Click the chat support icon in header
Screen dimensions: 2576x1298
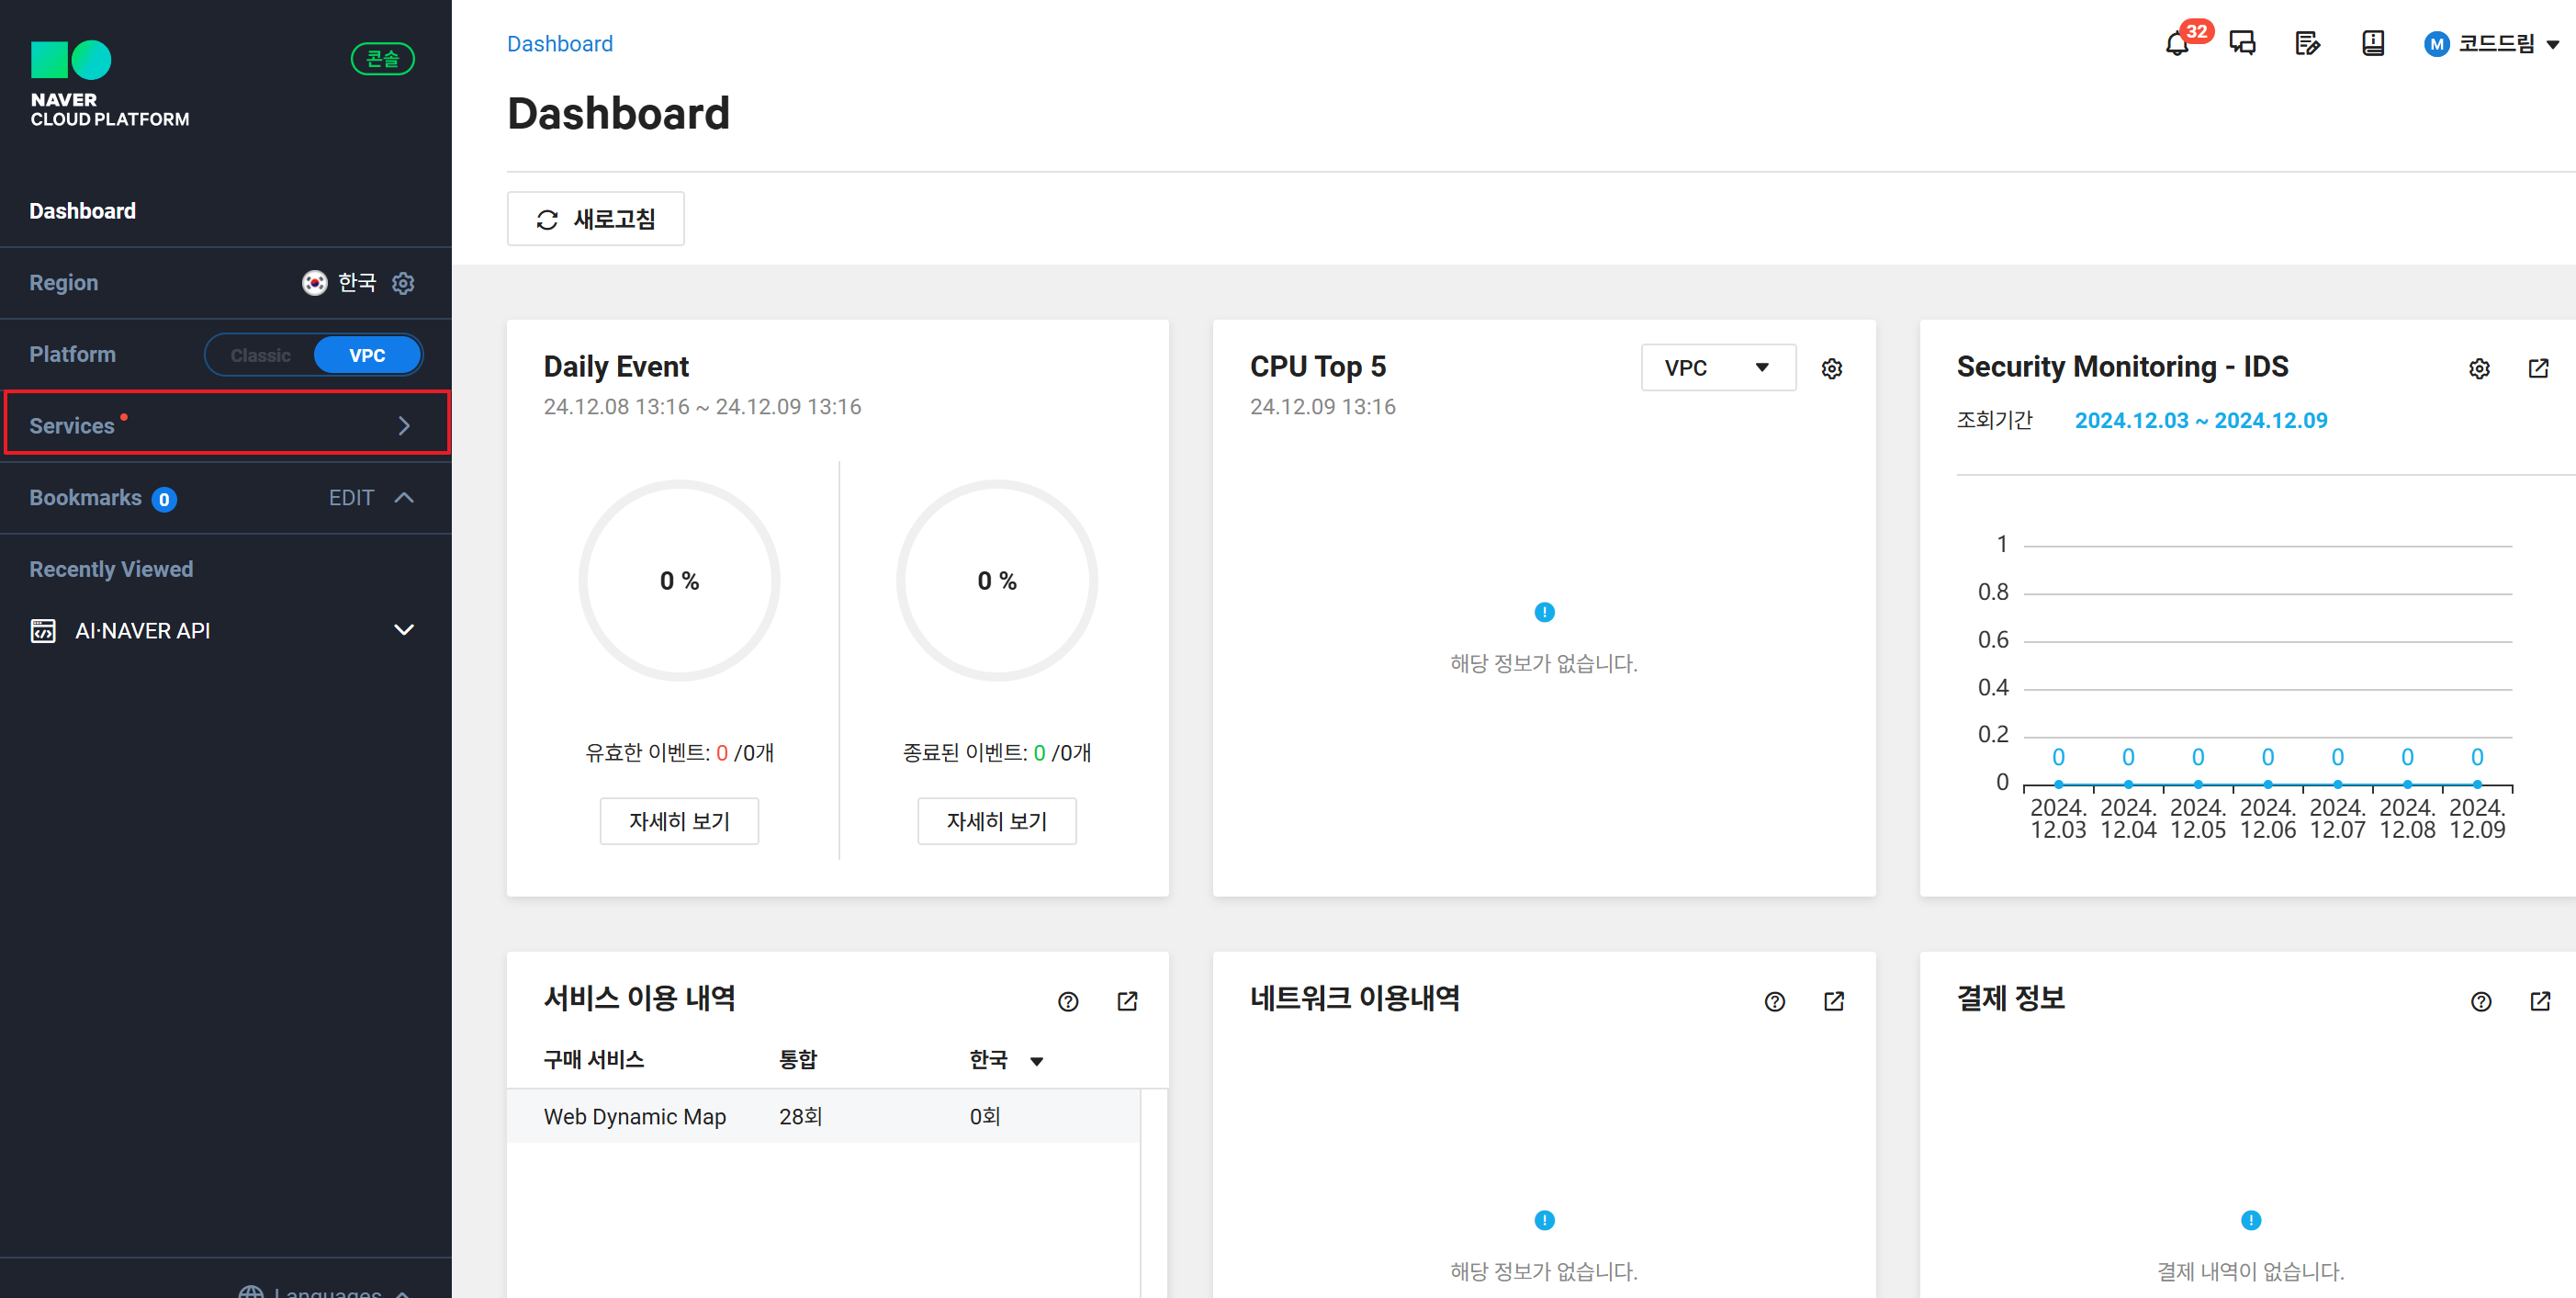click(x=2242, y=44)
